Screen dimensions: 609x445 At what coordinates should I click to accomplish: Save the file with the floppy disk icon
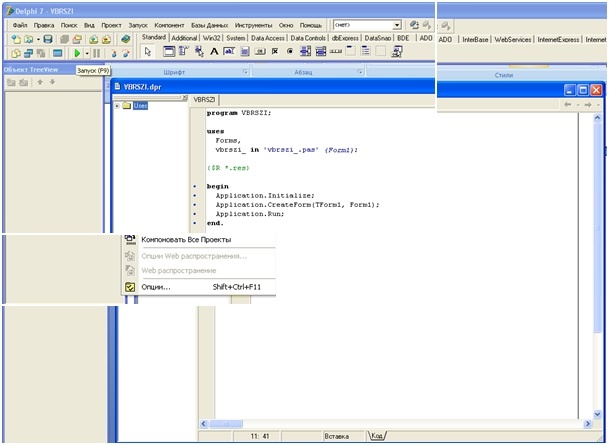48,39
